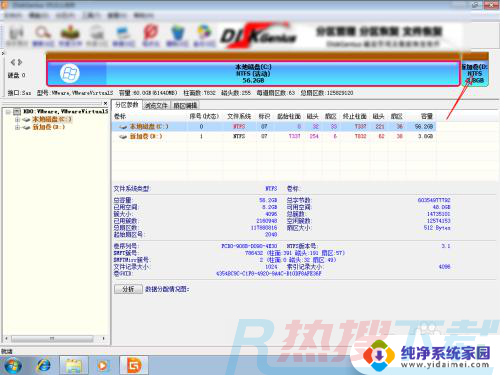Switch to the DiskGenius taskbar button

pyautogui.click(x=134, y=366)
